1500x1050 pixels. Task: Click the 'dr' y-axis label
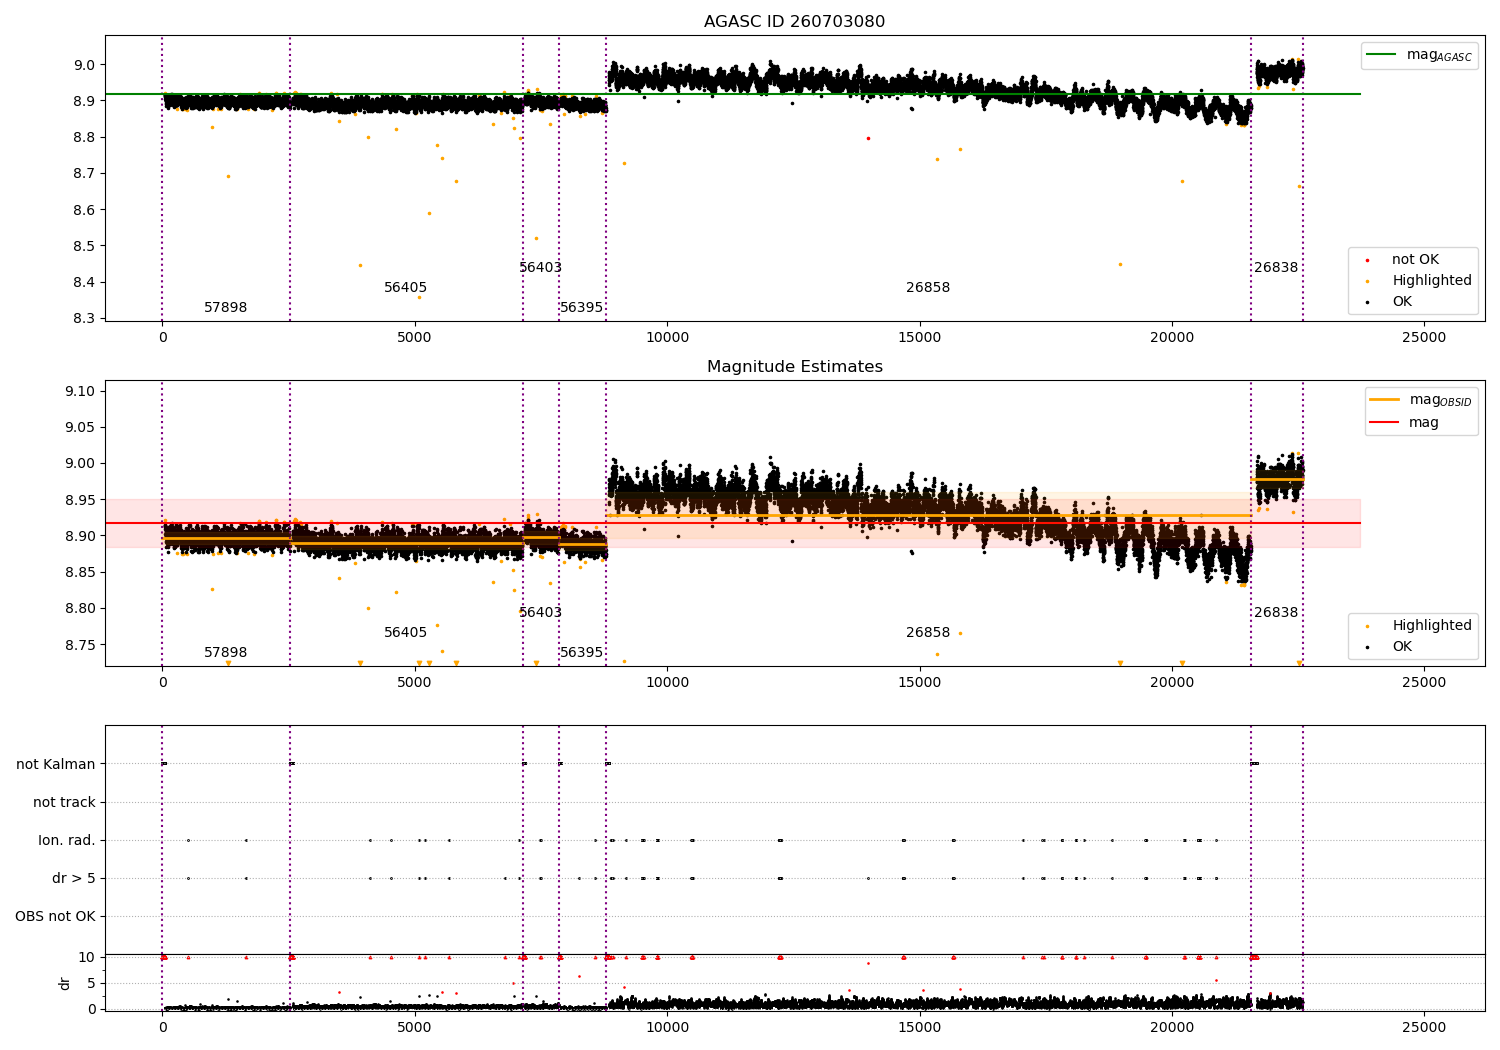tap(65, 983)
